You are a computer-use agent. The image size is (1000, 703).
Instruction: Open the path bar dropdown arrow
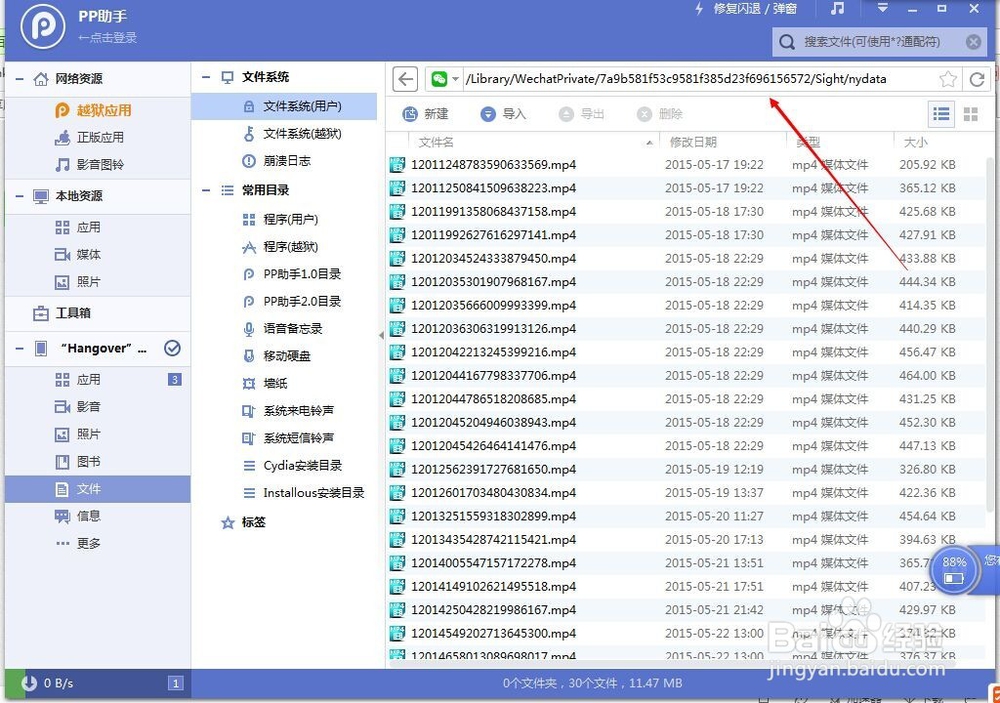pos(456,79)
